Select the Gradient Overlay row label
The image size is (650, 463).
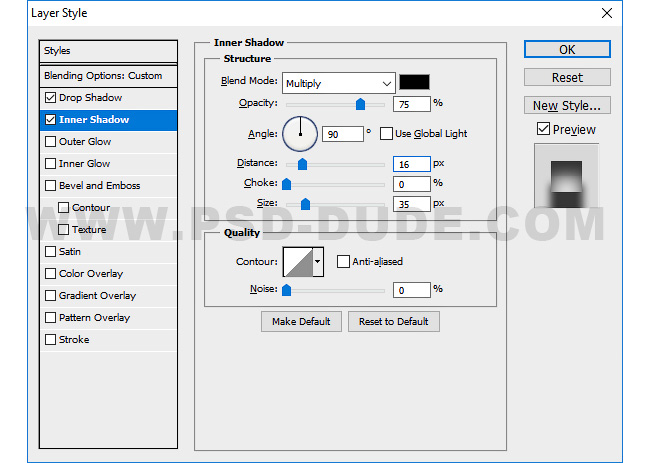[97, 296]
